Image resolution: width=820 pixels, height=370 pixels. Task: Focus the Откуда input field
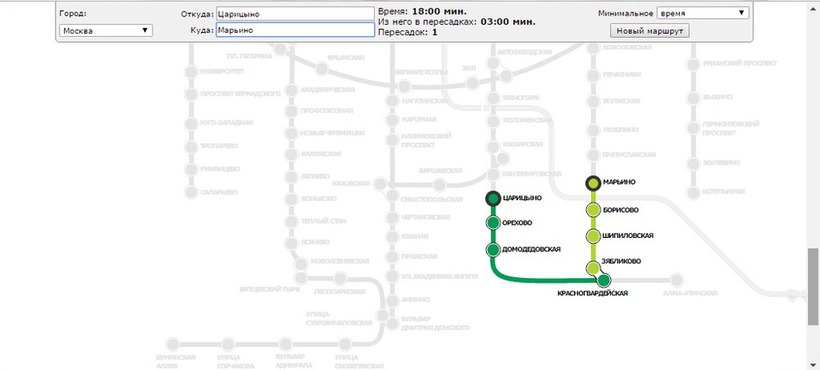[295, 14]
